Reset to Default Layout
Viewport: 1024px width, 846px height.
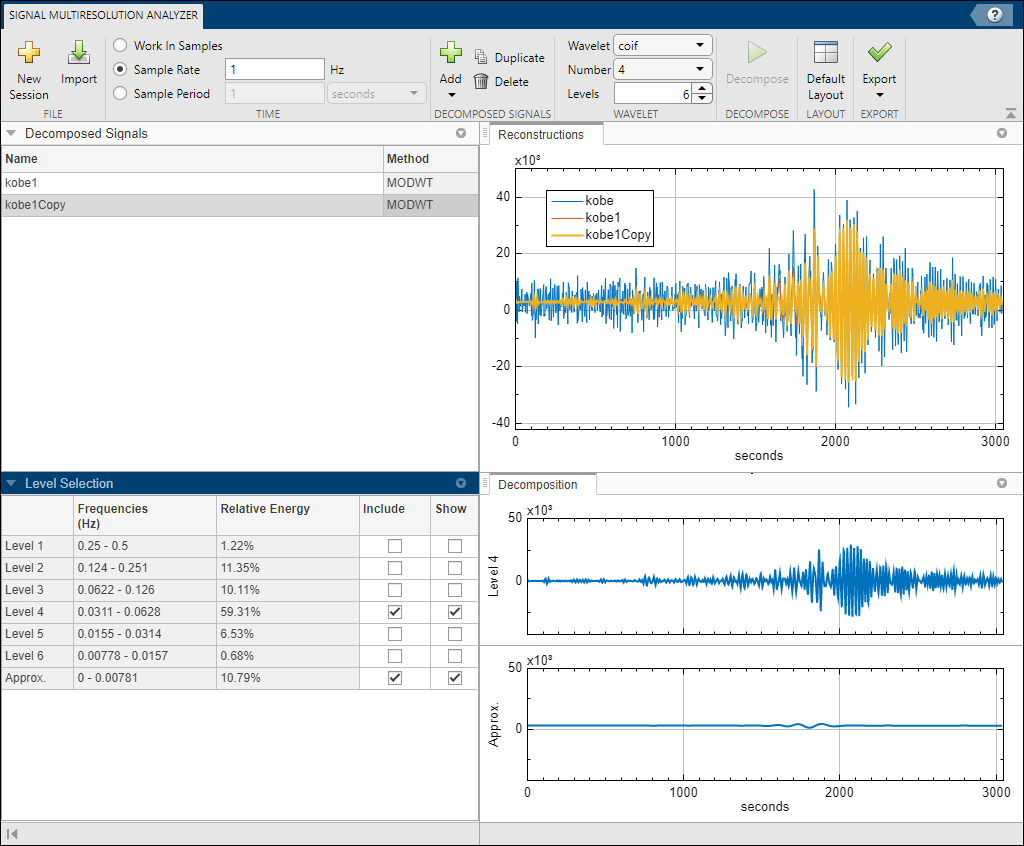tap(826, 54)
